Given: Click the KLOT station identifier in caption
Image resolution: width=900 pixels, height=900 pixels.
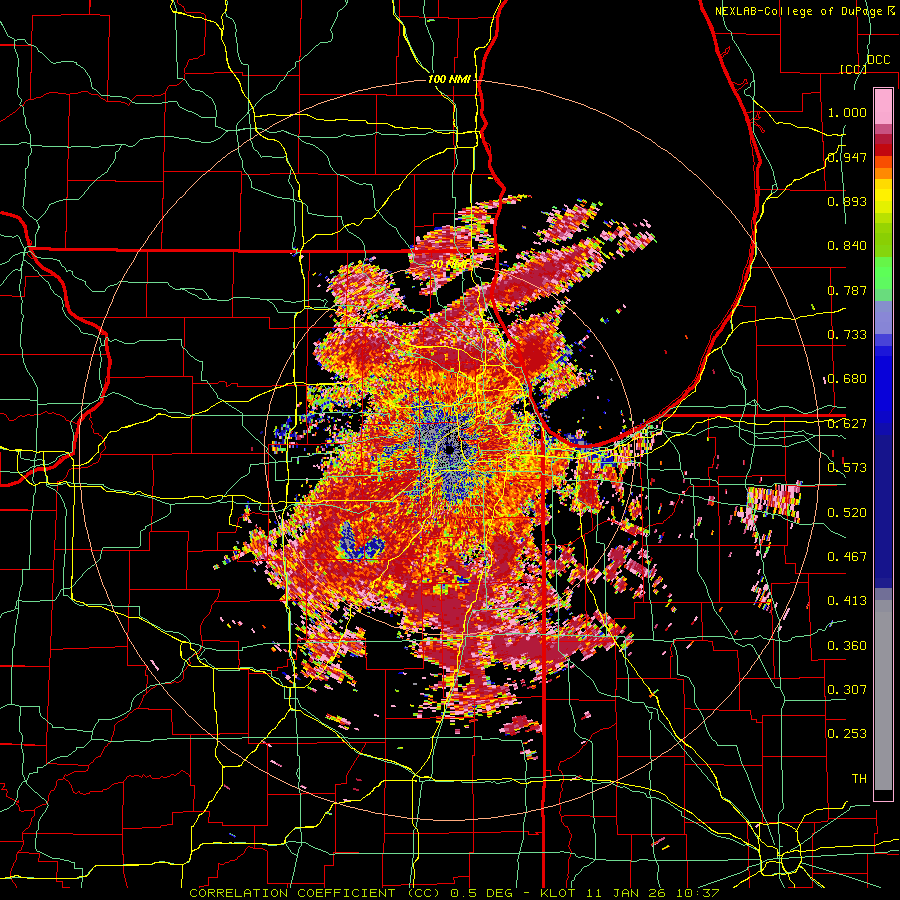Looking at the screenshot, I should click(559, 893).
